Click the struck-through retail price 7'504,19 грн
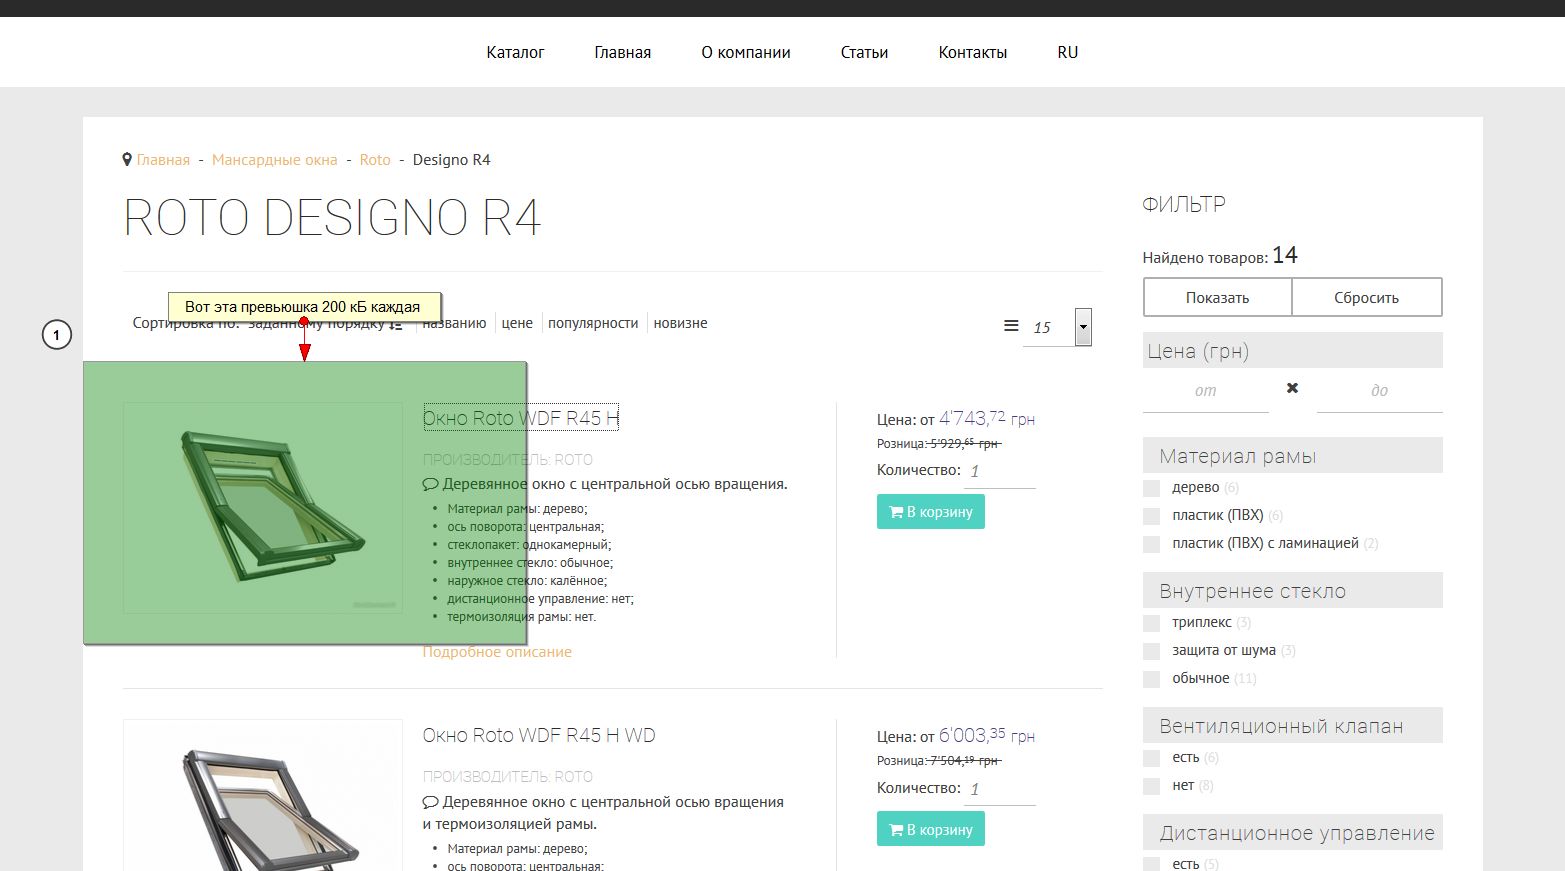The width and height of the screenshot is (1565, 871). coord(965,760)
